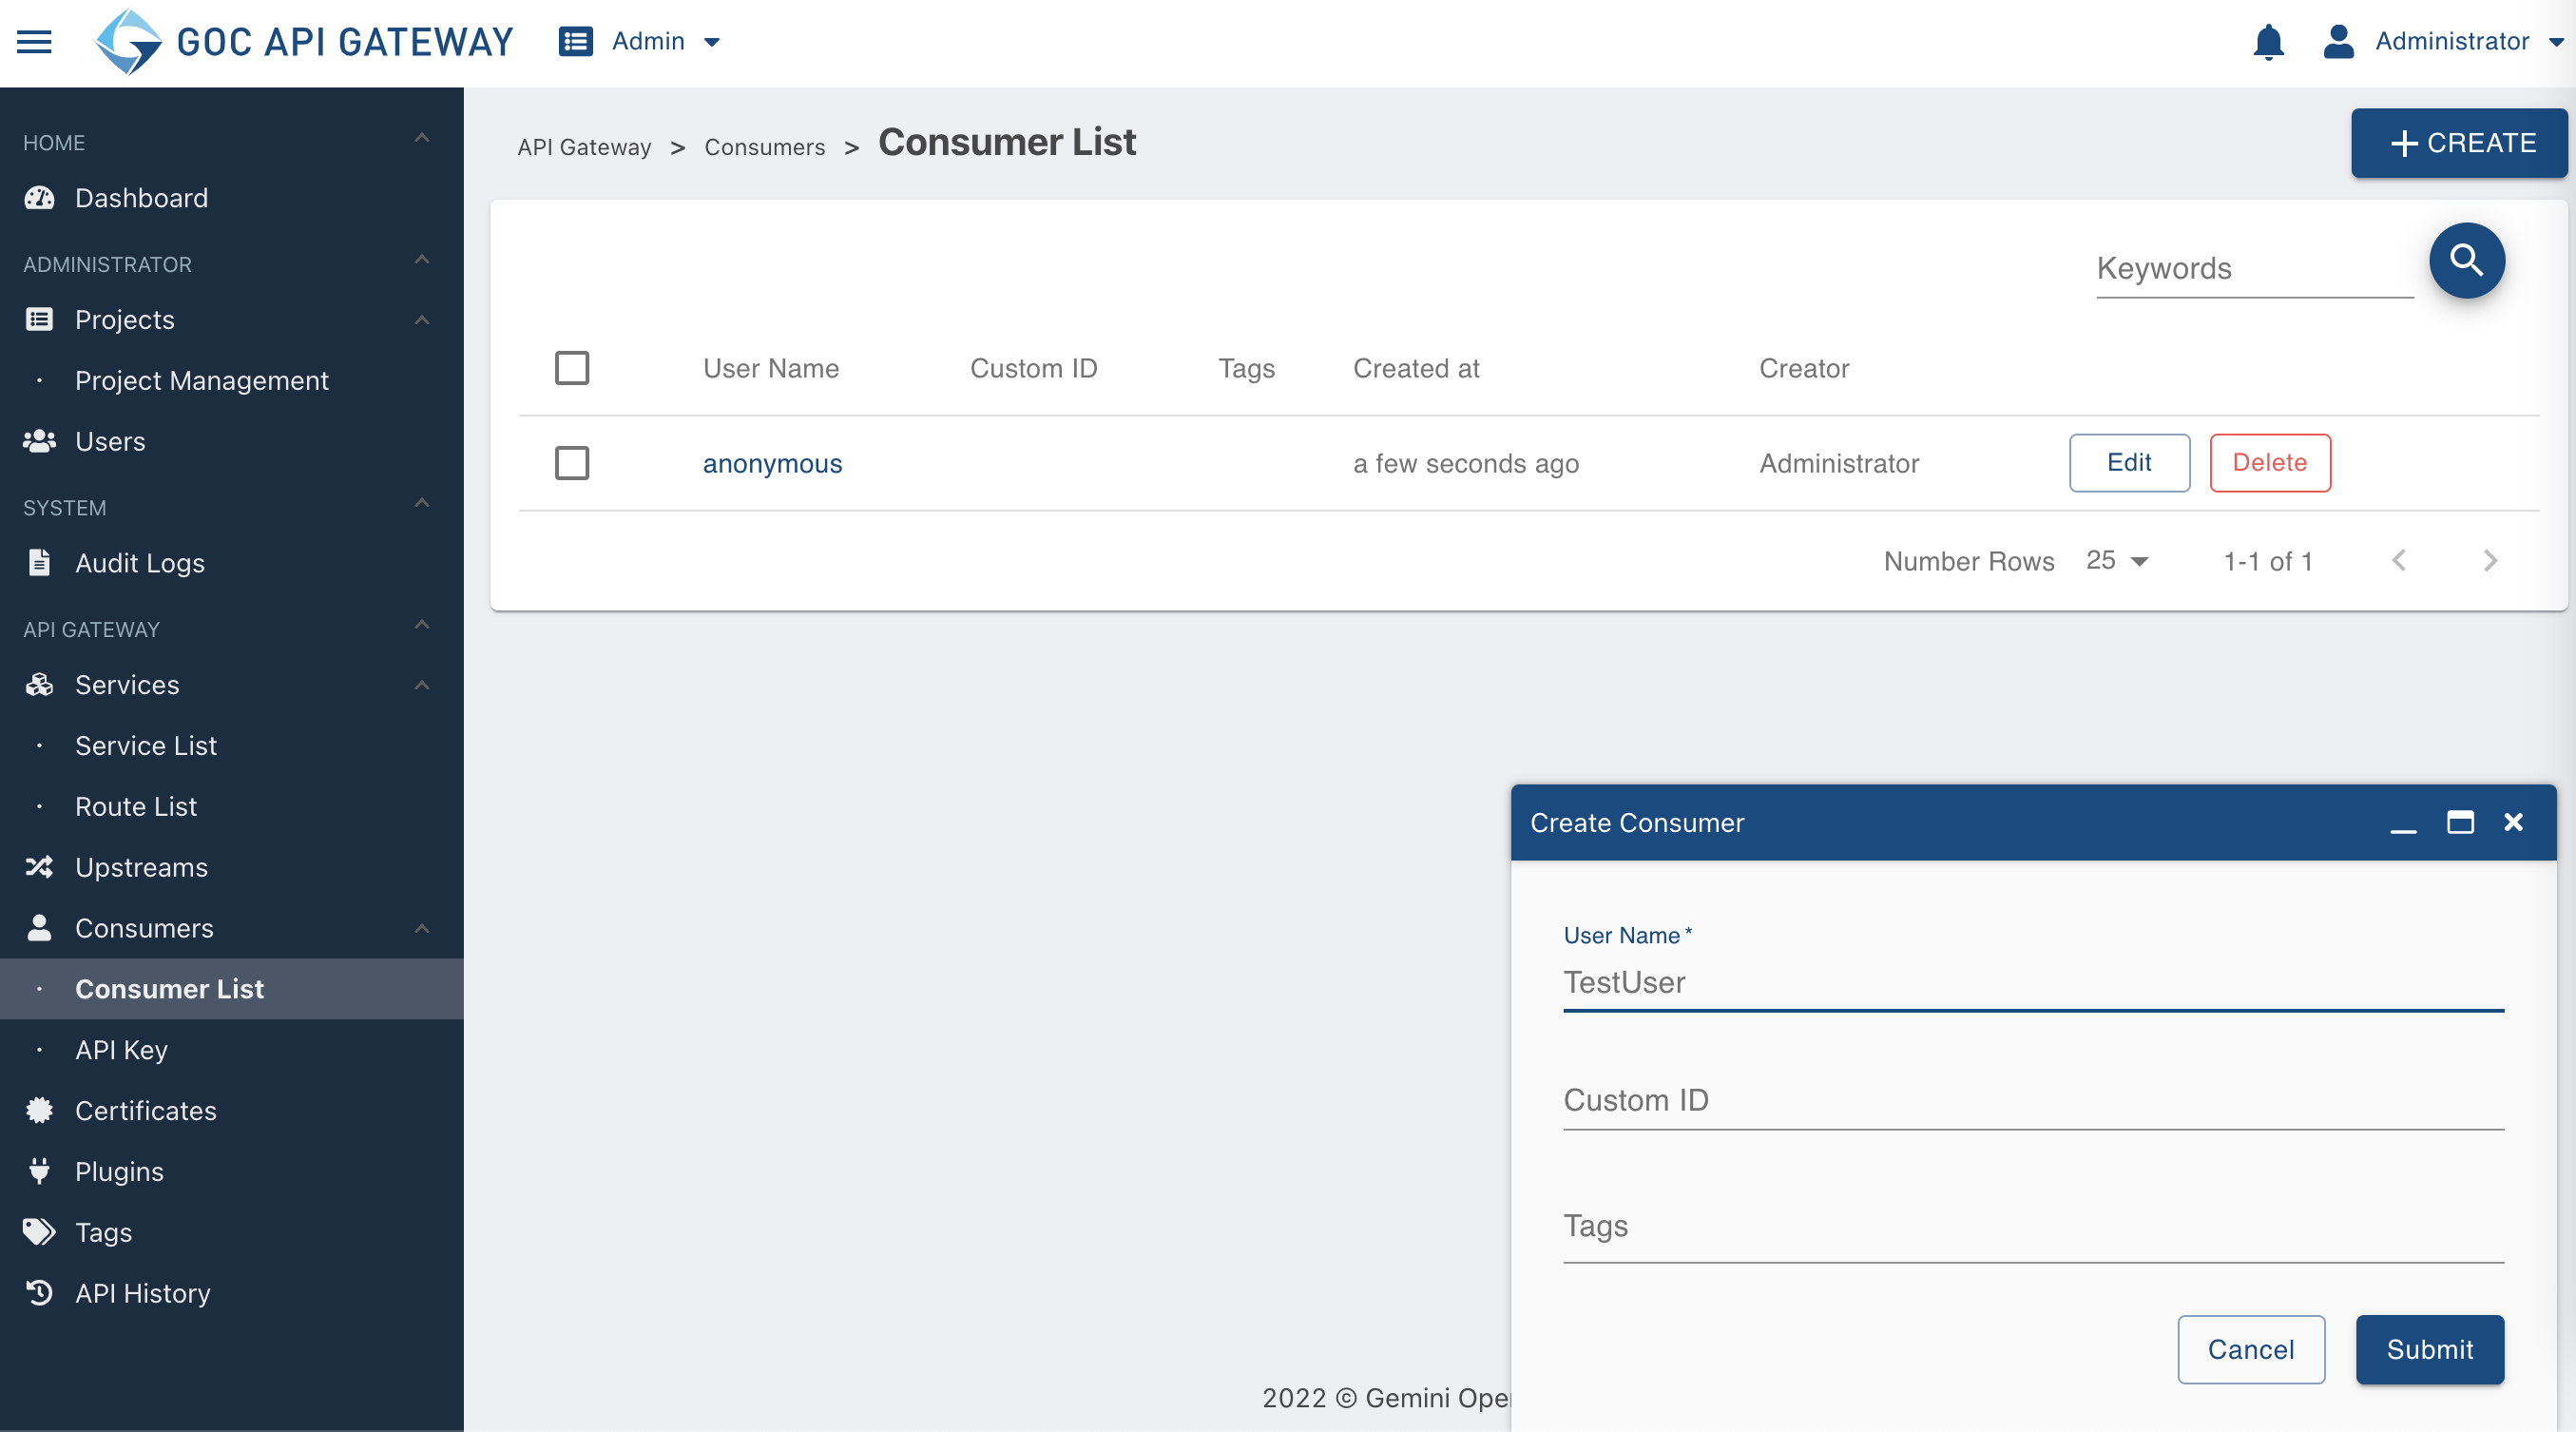Click the Consumers person icon
This screenshot has height=1432, width=2576.
[39, 928]
